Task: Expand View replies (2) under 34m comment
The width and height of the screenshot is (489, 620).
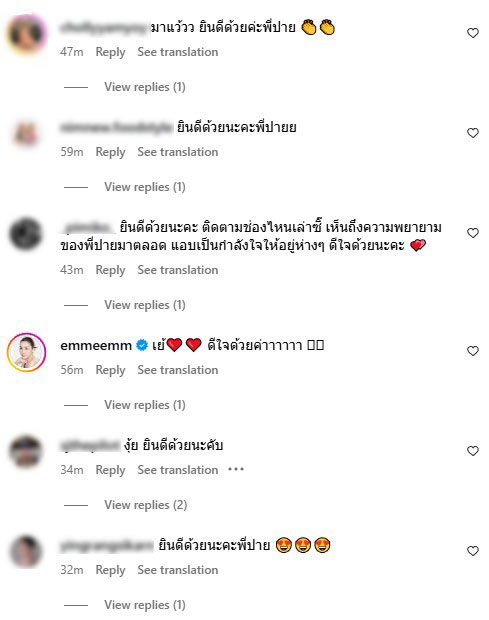Action: 145,505
